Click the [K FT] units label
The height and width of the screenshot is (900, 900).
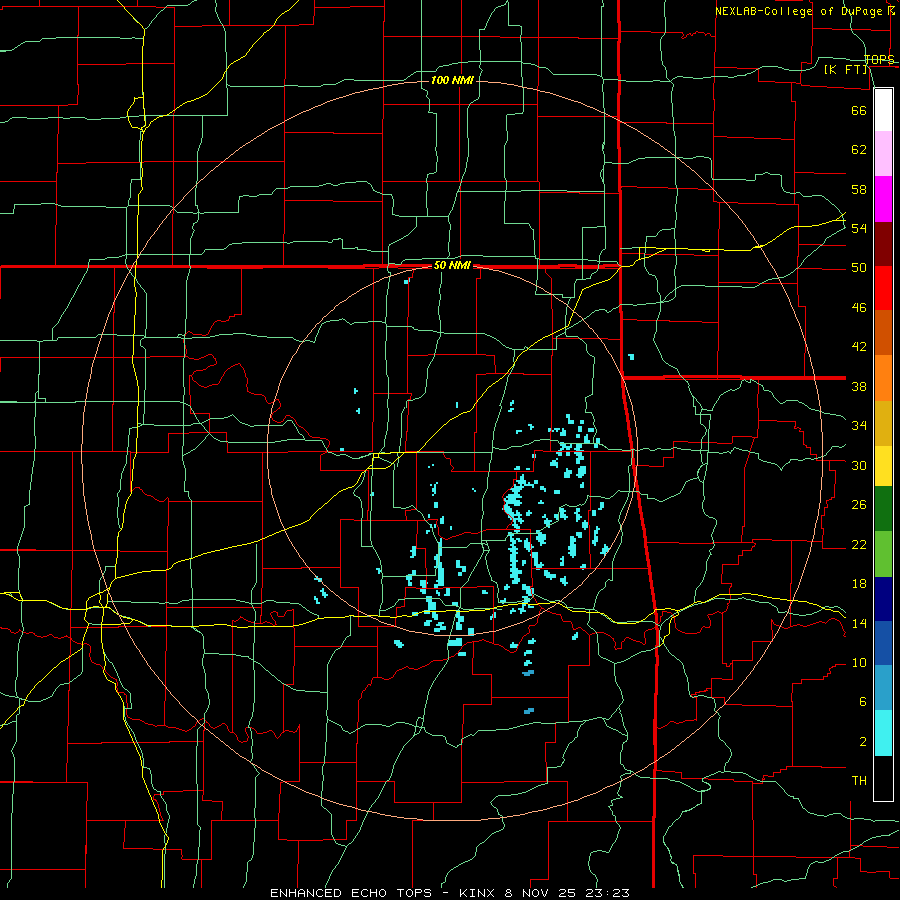pyautogui.click(x=845, y=69)
